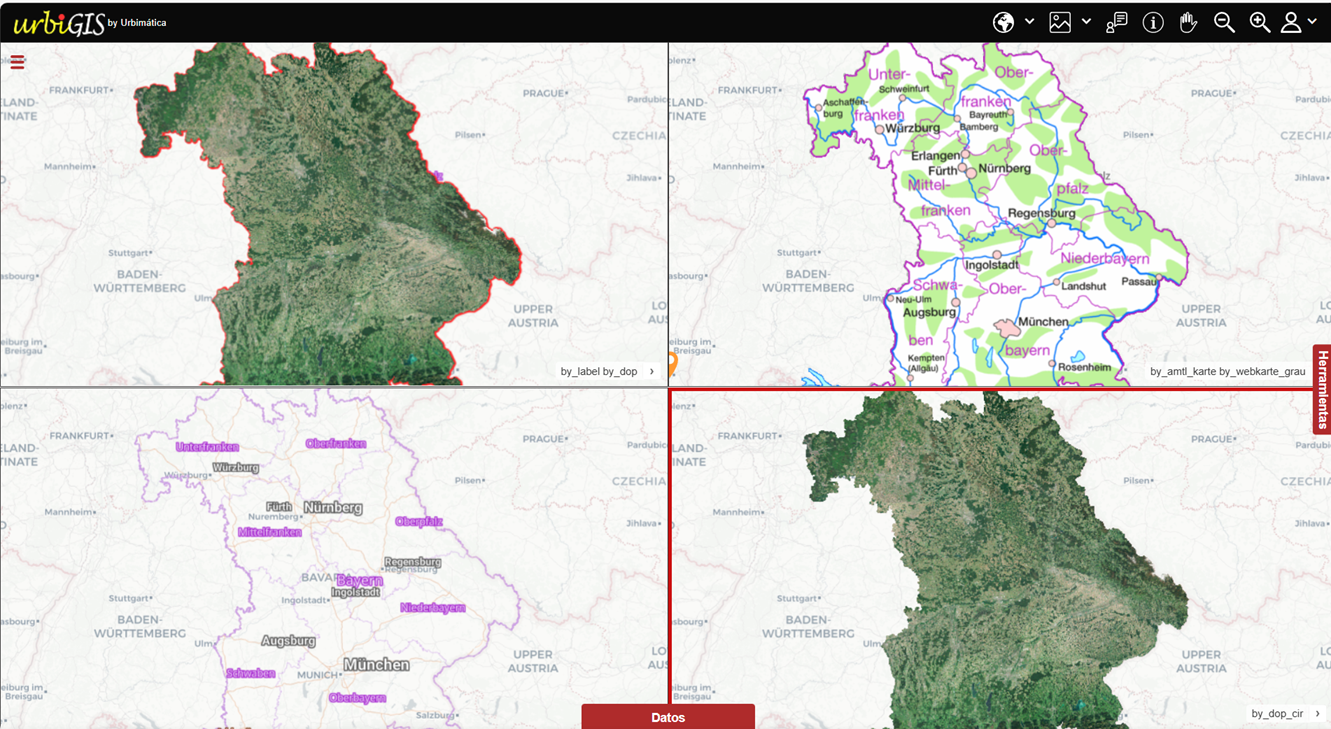Open the Herramientas side tab
Viewport: 1331px width, 729px height.
point(1322,390)
